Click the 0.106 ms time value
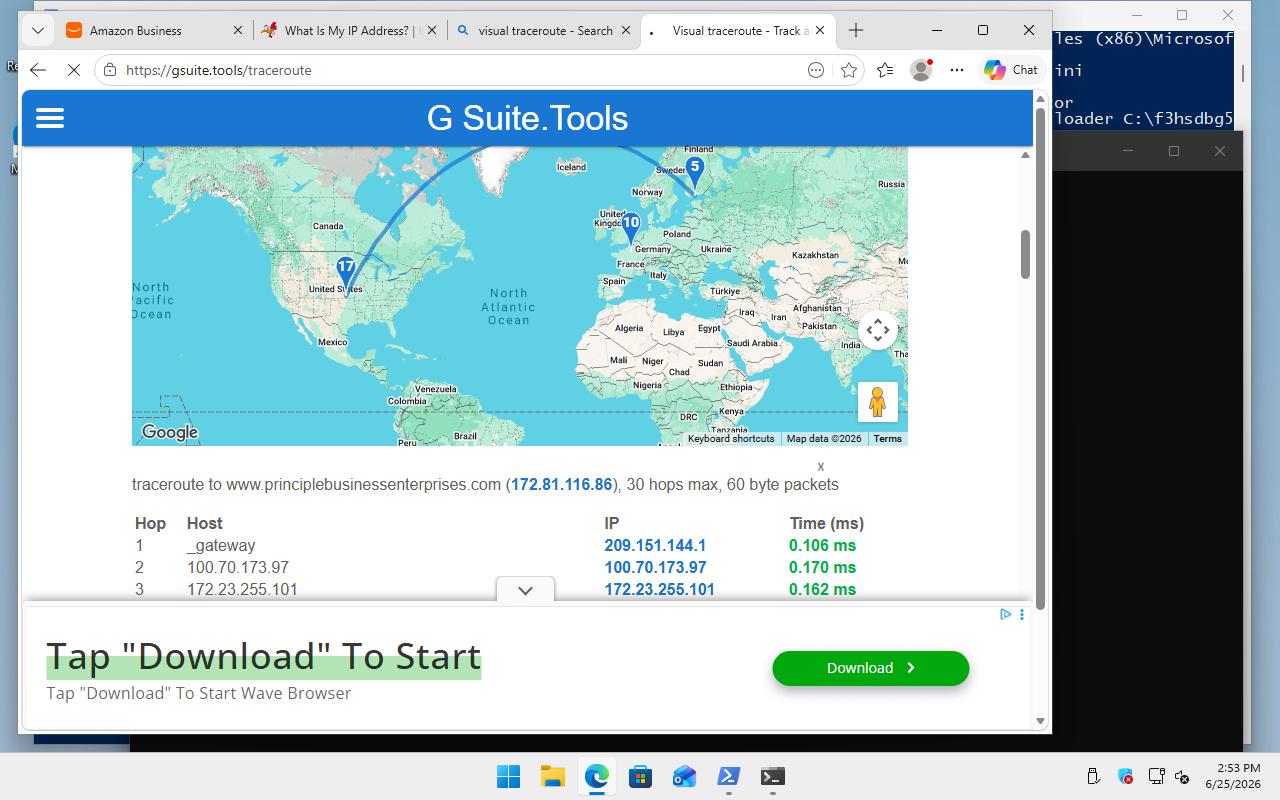 click(822, 546)
